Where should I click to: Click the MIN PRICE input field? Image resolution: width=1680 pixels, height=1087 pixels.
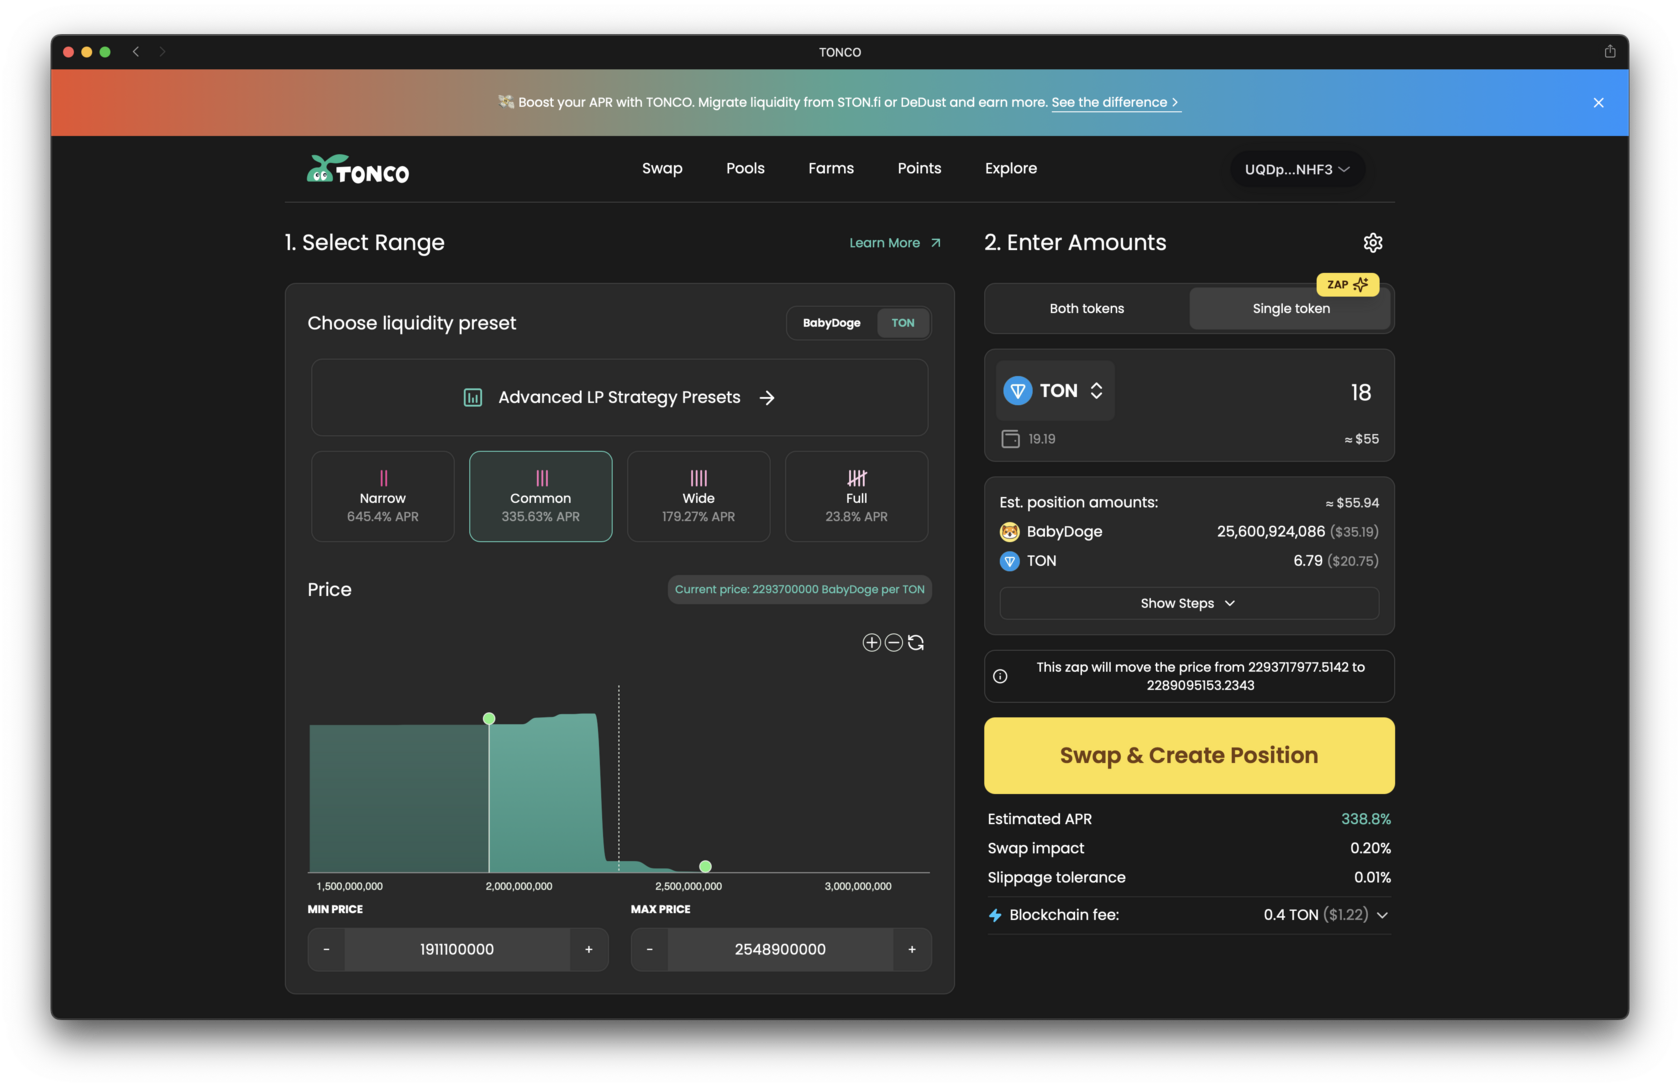coord(457,950)
